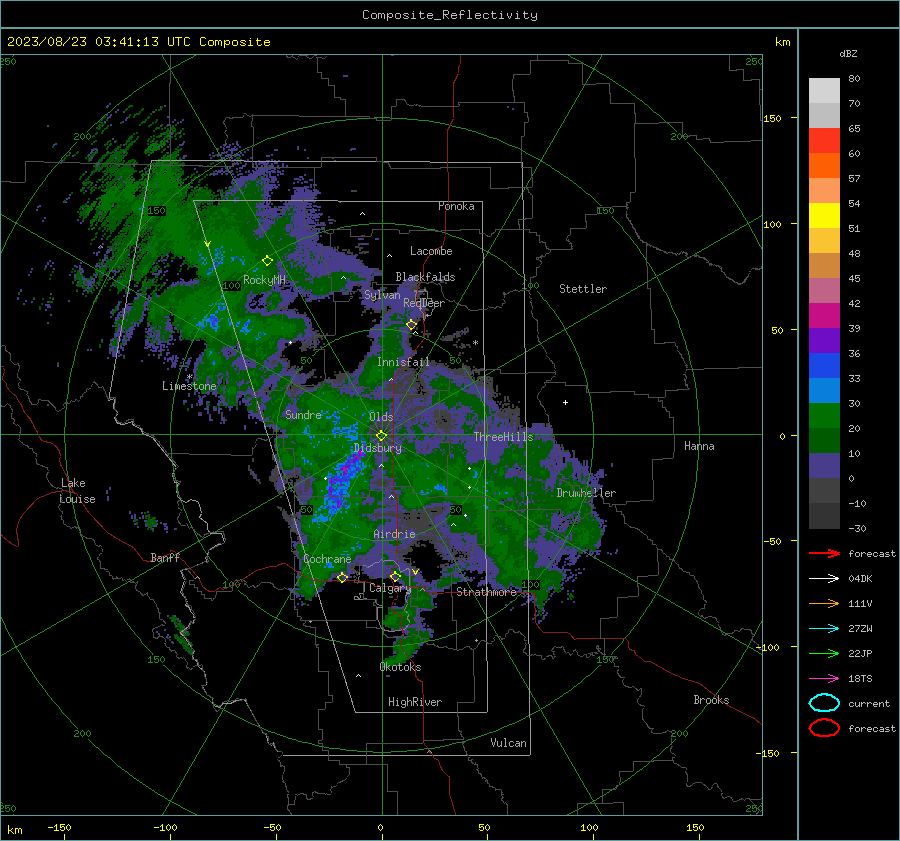Click the Lake Louise label
The height and width of the screenshot is (841, 900).
pyautogui.click(x=77, y=491)
